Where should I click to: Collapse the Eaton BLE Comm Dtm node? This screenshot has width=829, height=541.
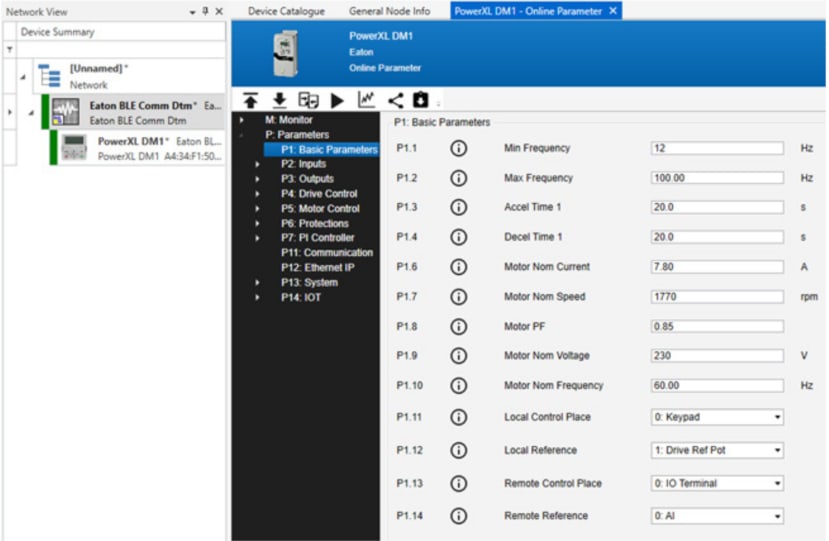pos(32,113)
